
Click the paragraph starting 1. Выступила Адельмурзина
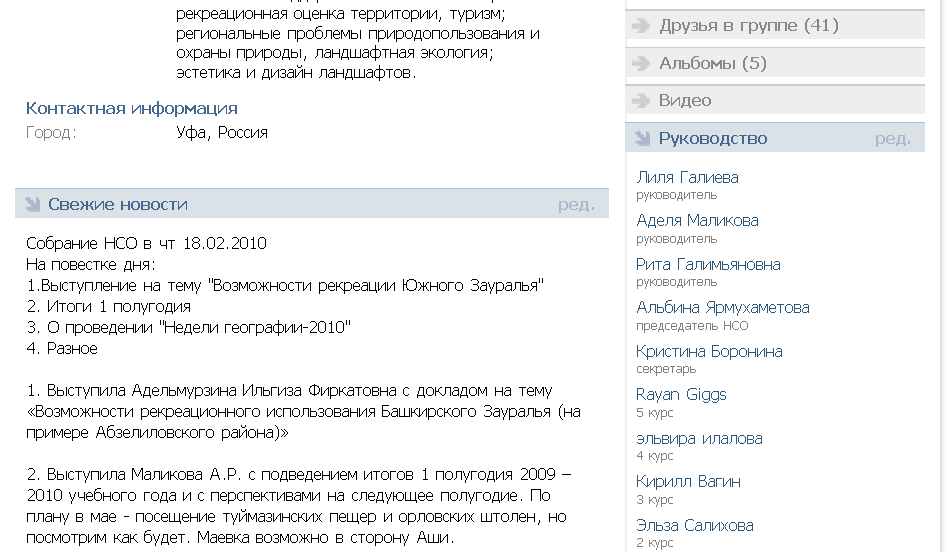[x=303, y=411]
